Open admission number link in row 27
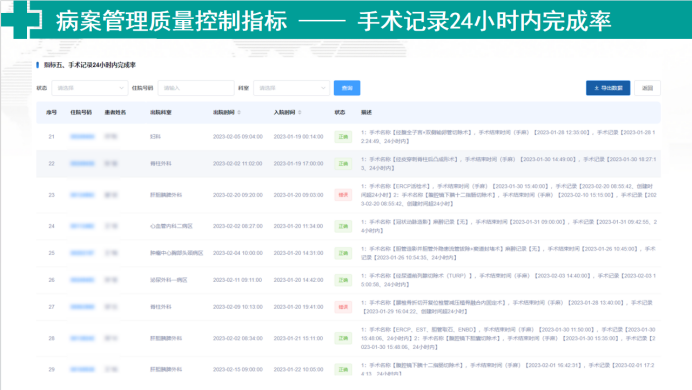 click(82, 307)
